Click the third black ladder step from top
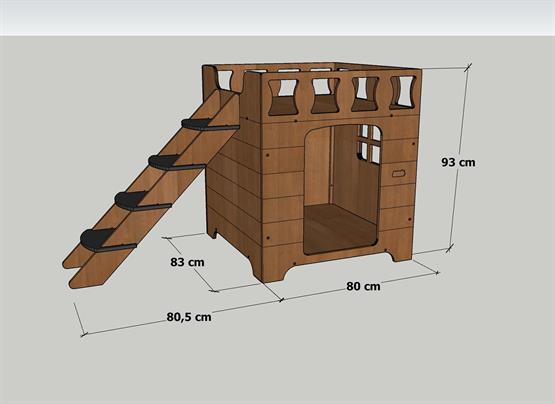 143,201
